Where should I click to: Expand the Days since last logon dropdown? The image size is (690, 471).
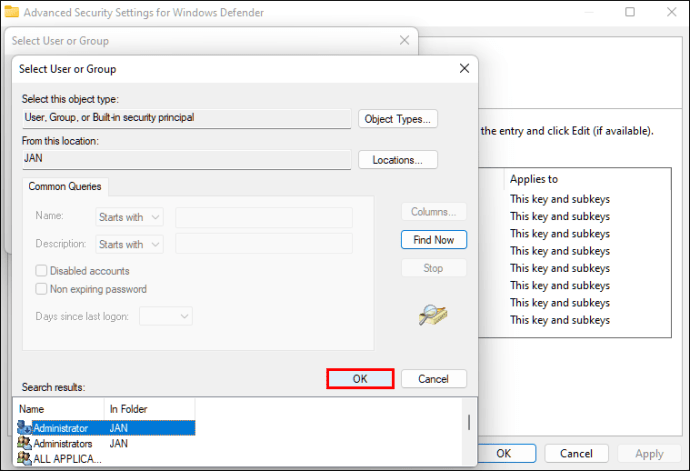pyautogui.click(x=166, y=316)
